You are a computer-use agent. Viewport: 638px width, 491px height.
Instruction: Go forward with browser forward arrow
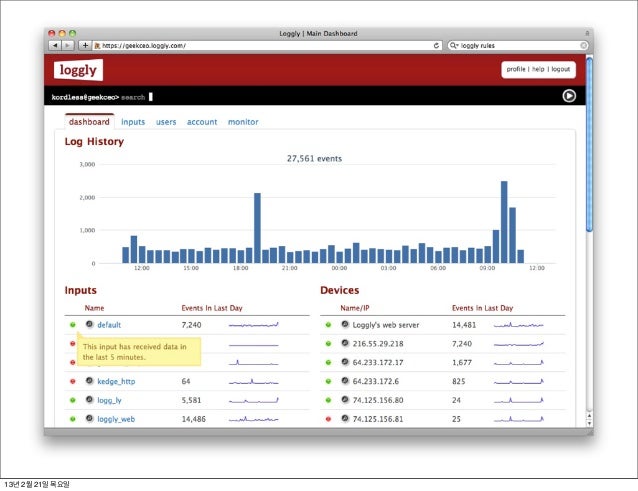[68, 46]
